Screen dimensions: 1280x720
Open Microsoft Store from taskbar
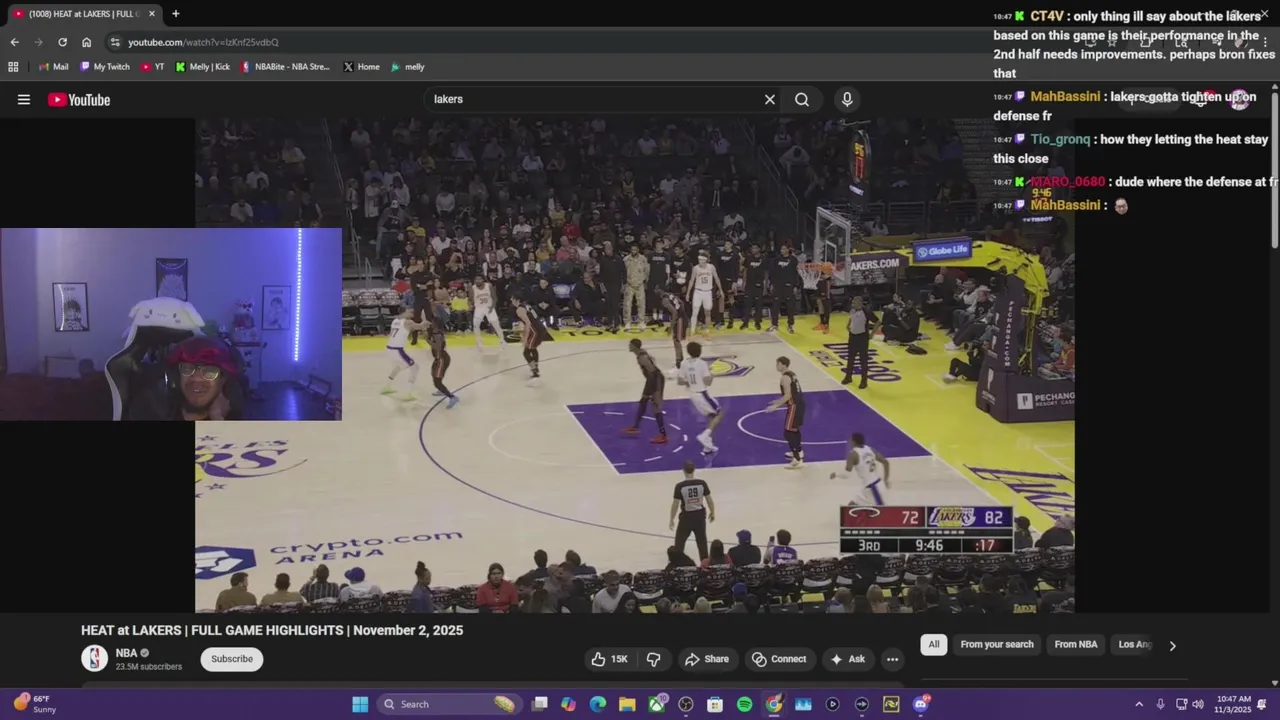tap(715, 704)
